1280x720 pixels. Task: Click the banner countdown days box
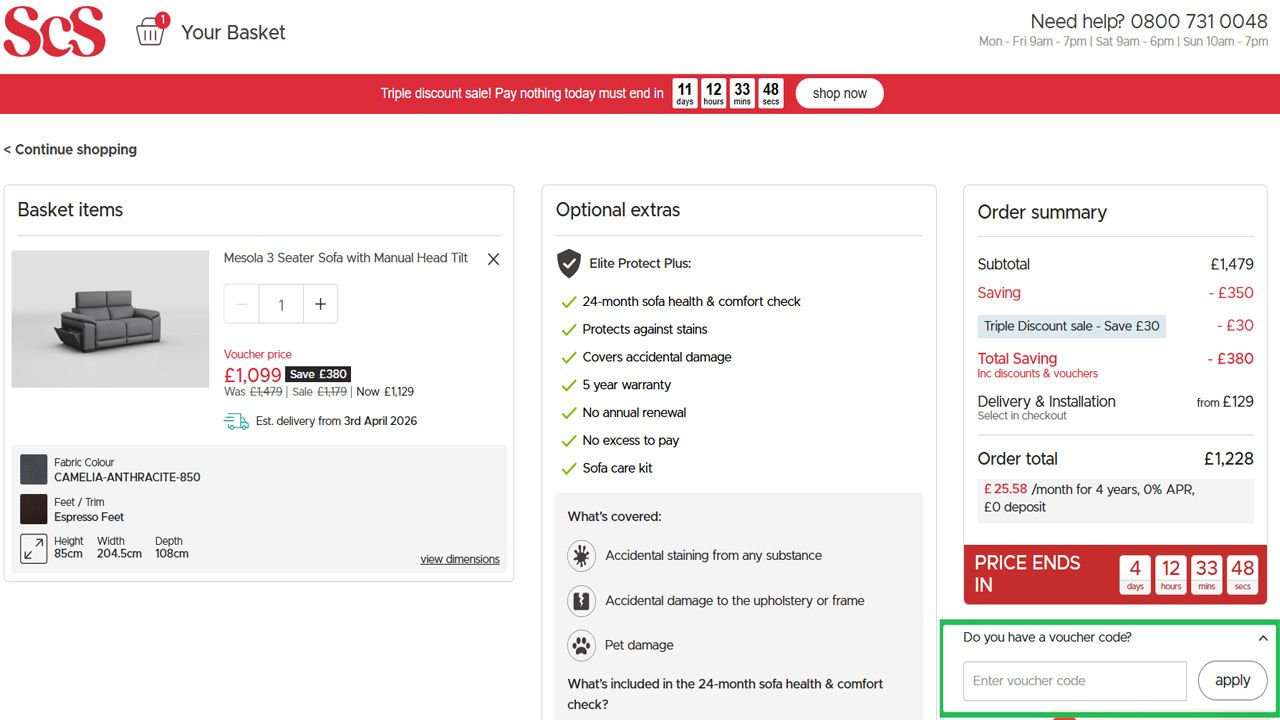tap(684, 93)
